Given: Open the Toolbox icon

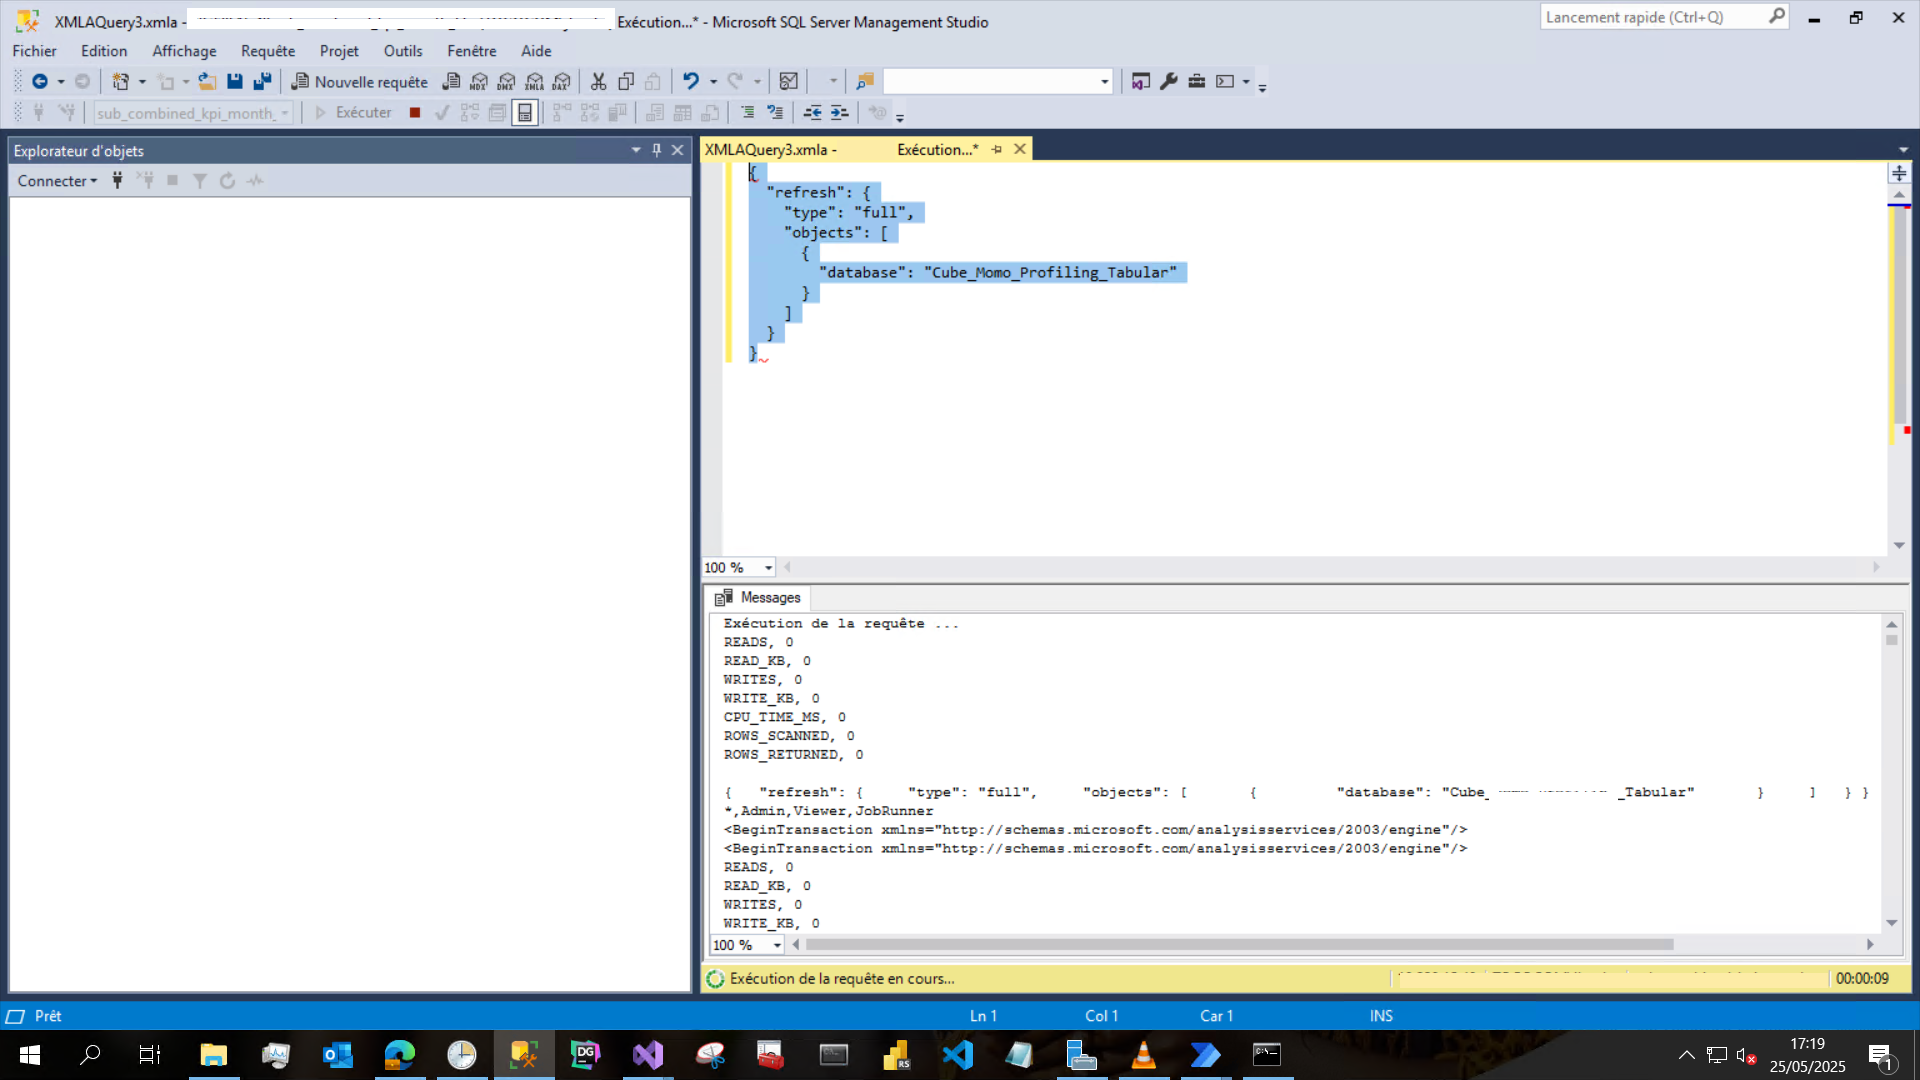Looking at the screenshot, I should pyautogui.click(x=1197, y=81).
